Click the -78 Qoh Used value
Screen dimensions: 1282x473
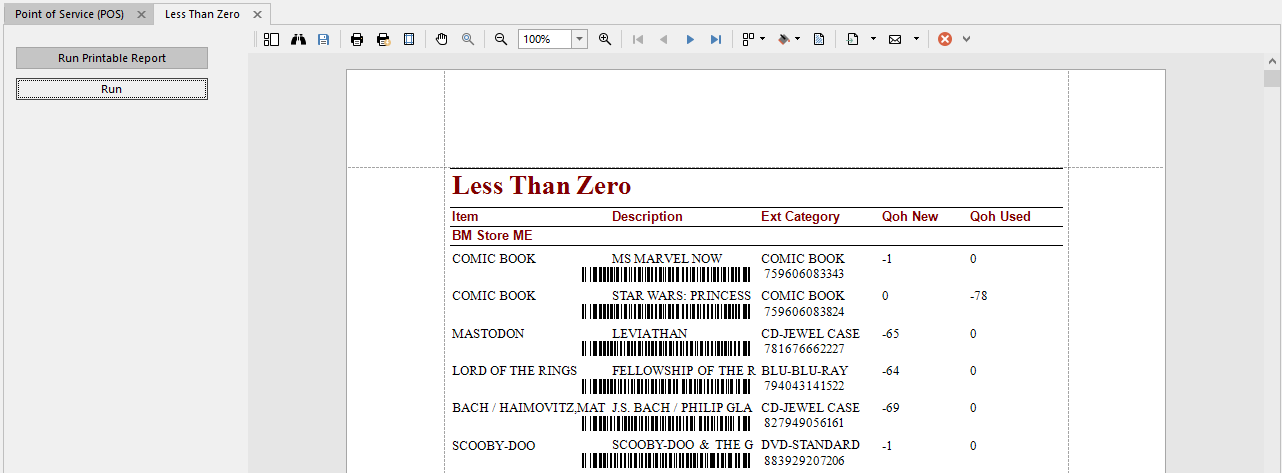pos(978,296)
